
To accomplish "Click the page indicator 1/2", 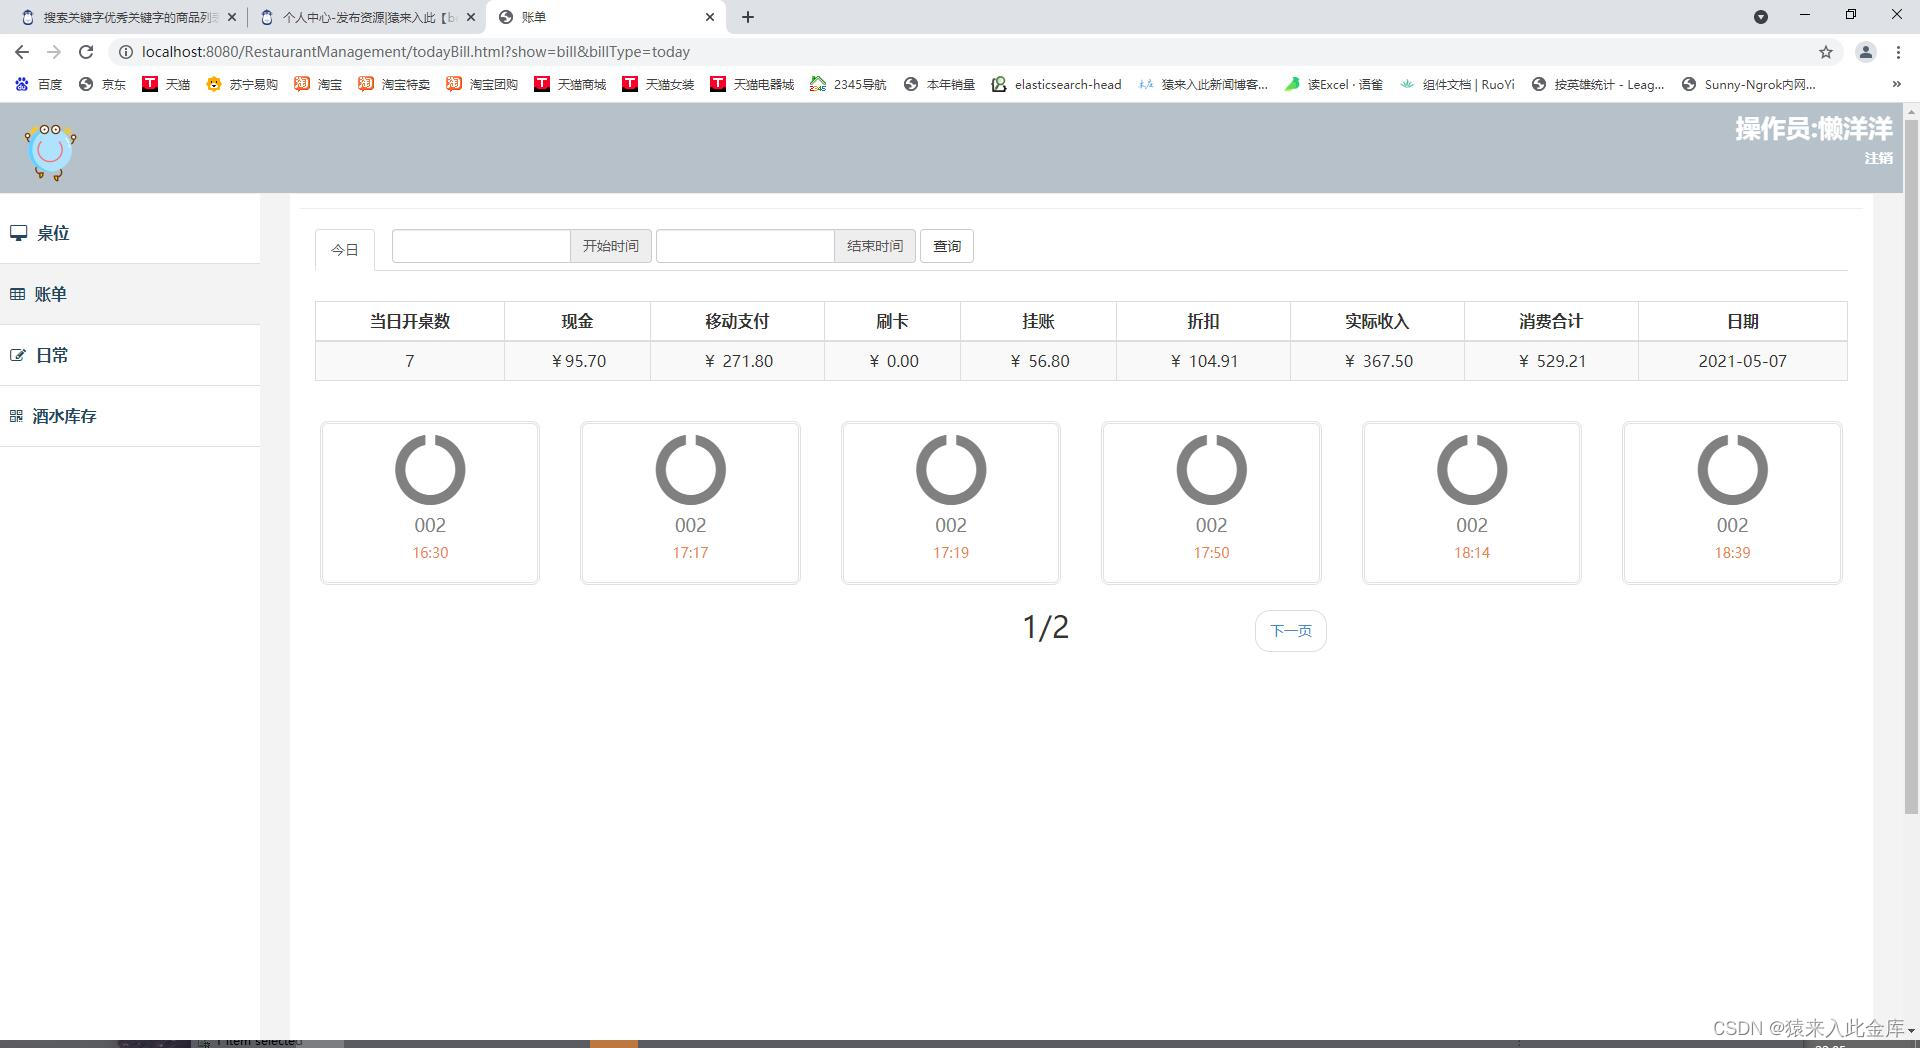I will pyautogui.click(x=1046, y=627).
